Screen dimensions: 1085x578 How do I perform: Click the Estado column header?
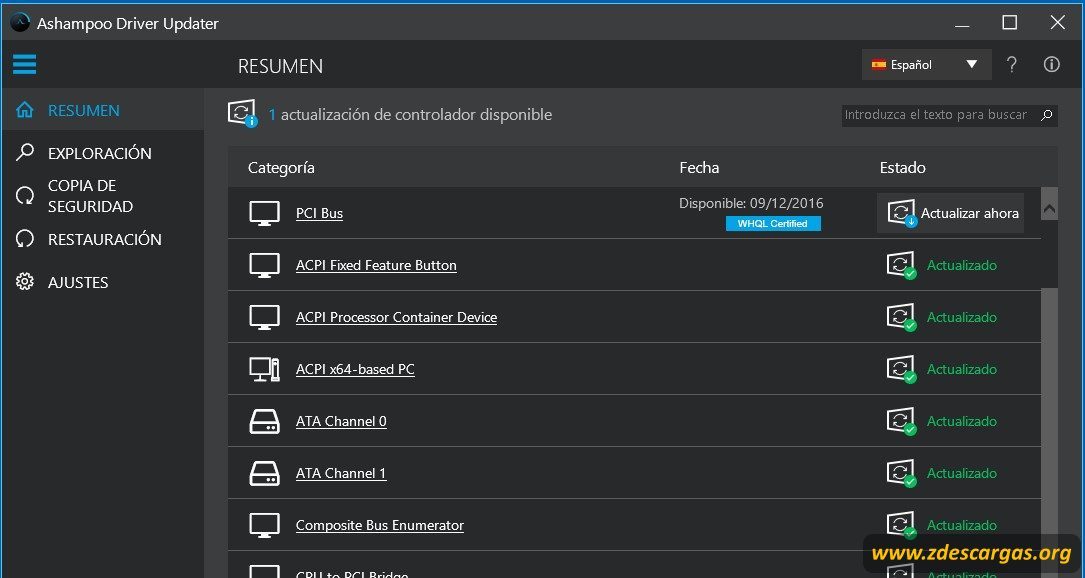902,168
